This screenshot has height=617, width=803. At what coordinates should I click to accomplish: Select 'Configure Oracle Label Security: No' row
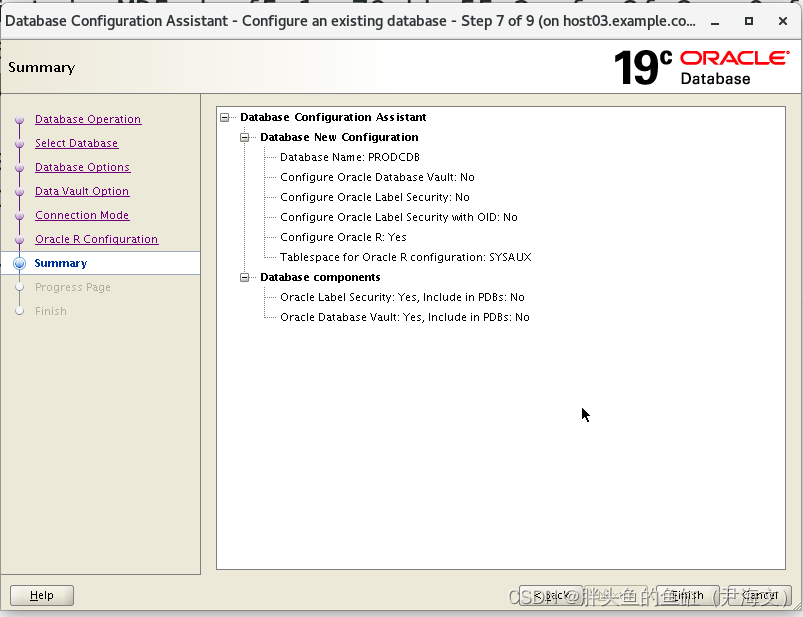[x=375, y=197]
